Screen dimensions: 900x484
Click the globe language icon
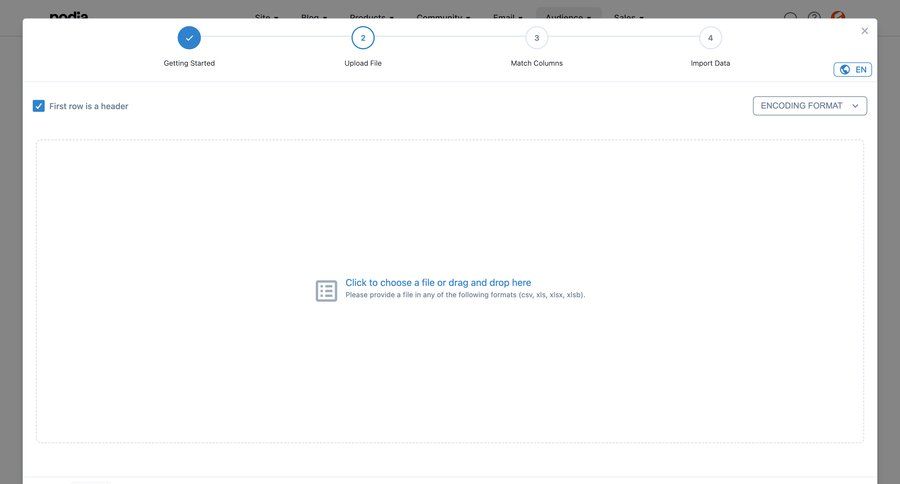pos(845,70)
